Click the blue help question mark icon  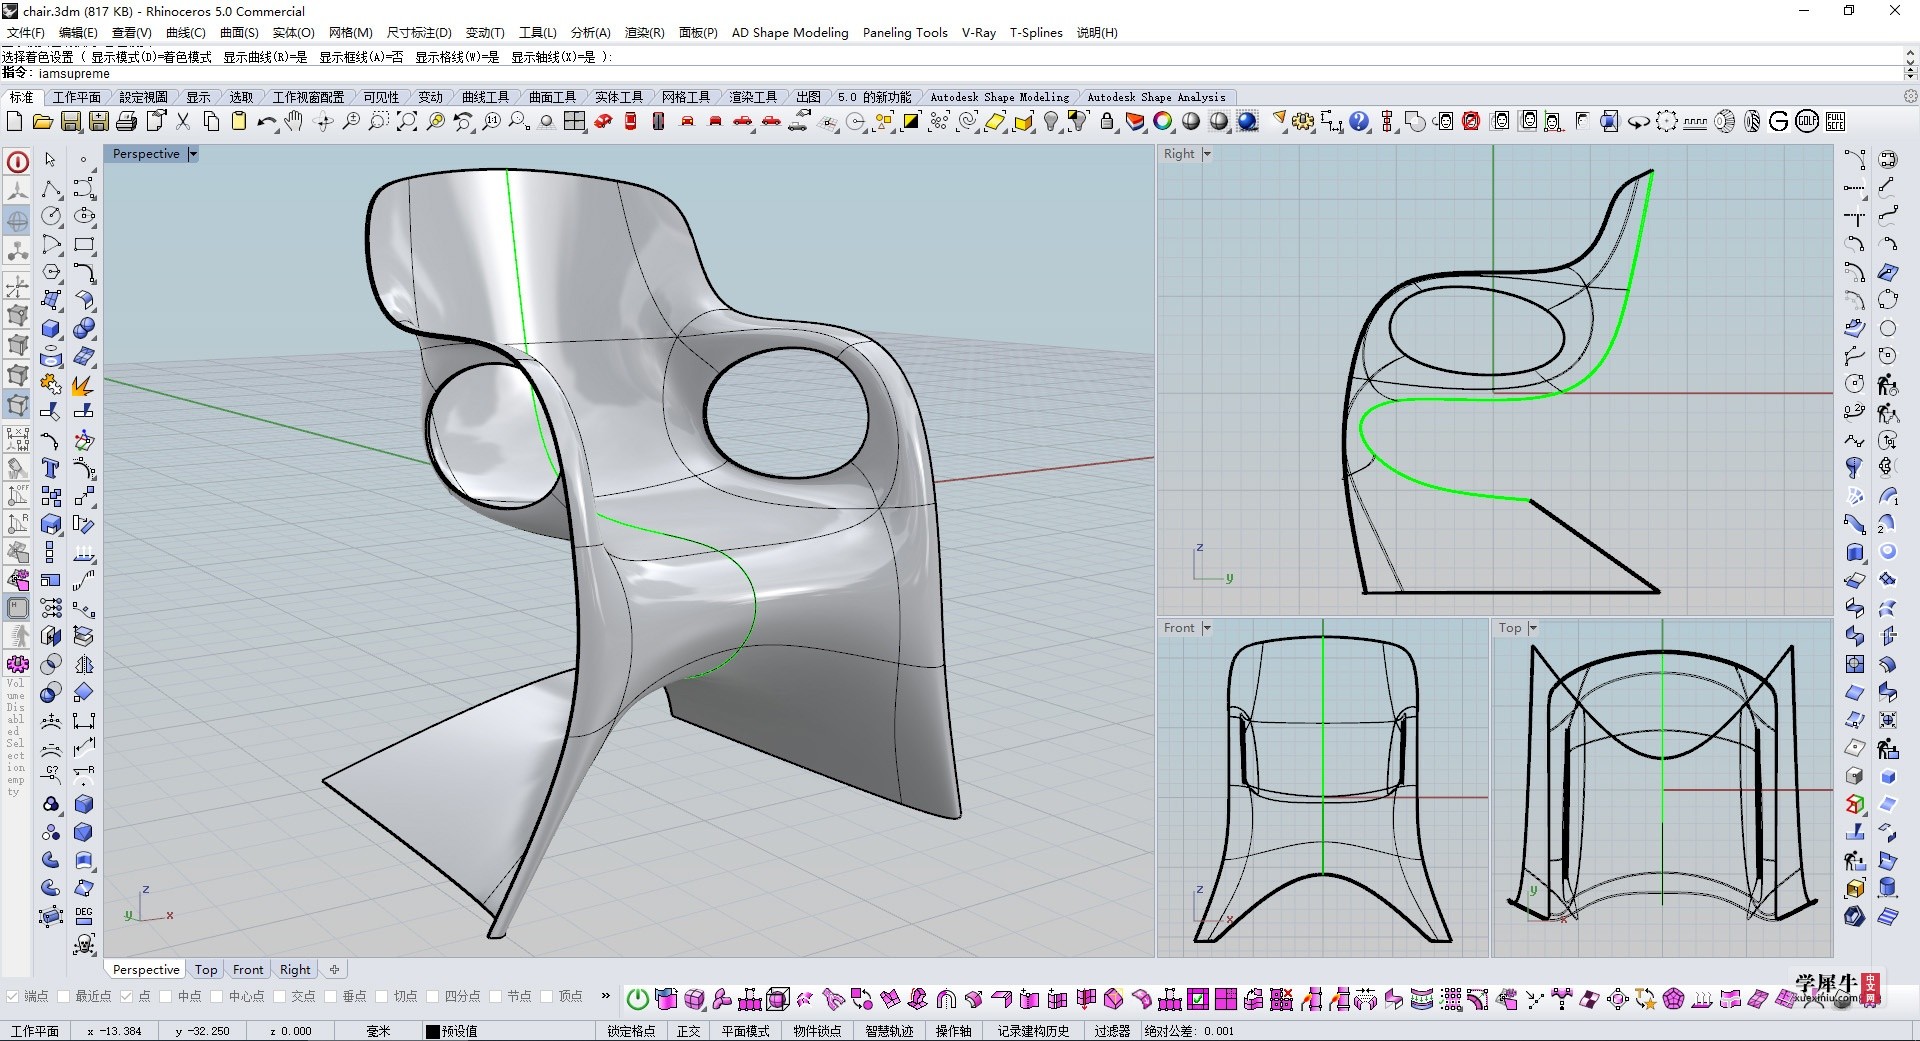[x=1359, y=122]
